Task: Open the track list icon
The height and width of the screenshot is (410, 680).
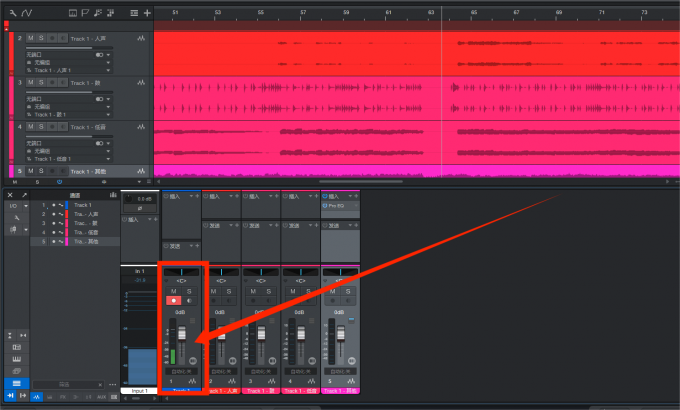Action: point(134,13)
